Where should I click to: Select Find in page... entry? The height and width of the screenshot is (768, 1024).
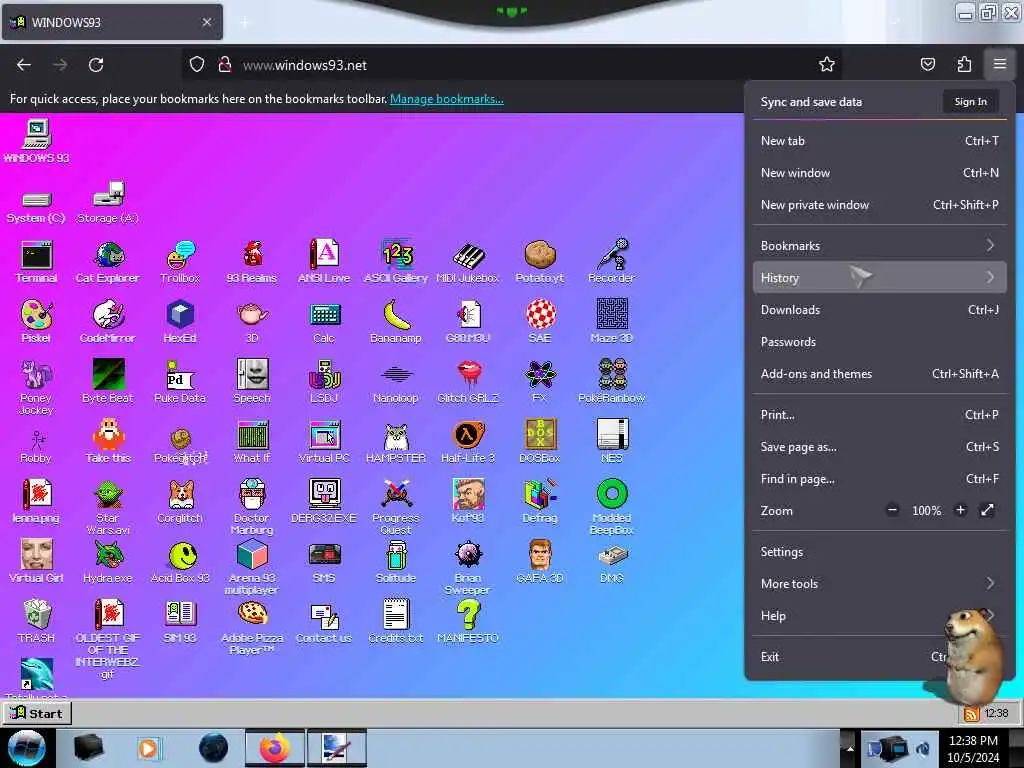[879, 479]
